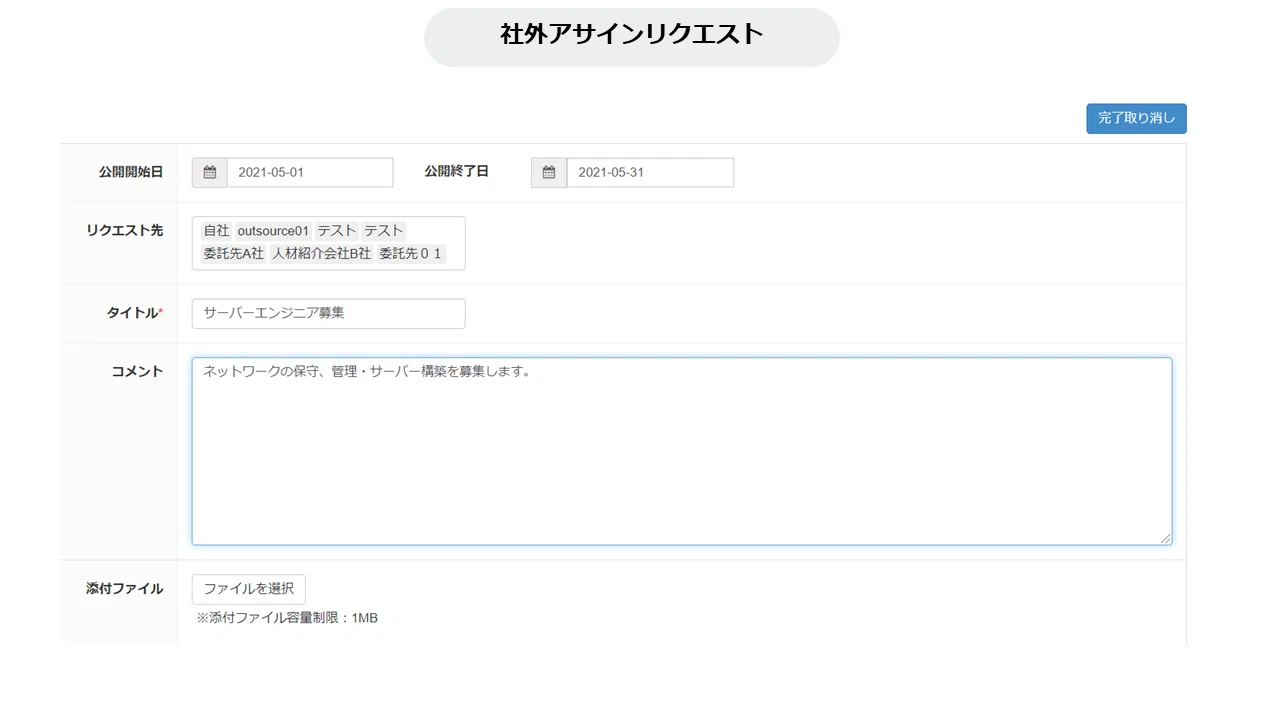The width and height of the screenshot is (1280, 720).
Task: Select the 自社 tag in リクエスト先
Action: point(216,230)
